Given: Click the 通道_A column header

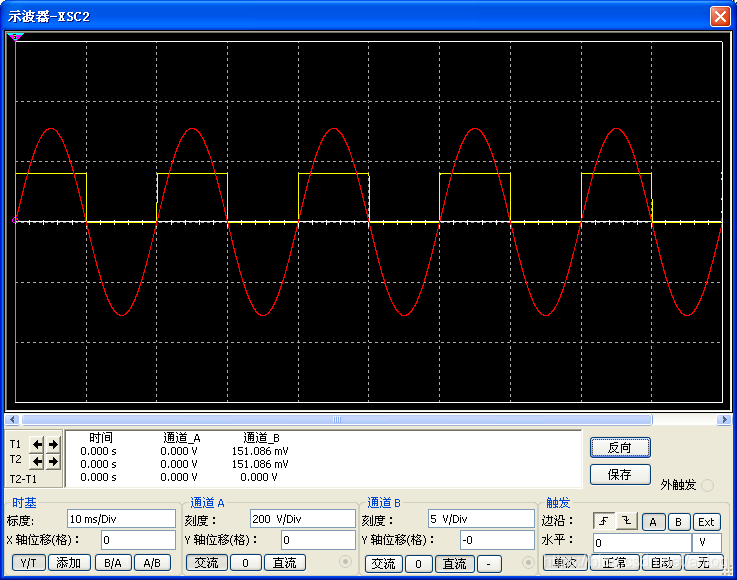Looking at the screenshot, I should tap(182, 438).
